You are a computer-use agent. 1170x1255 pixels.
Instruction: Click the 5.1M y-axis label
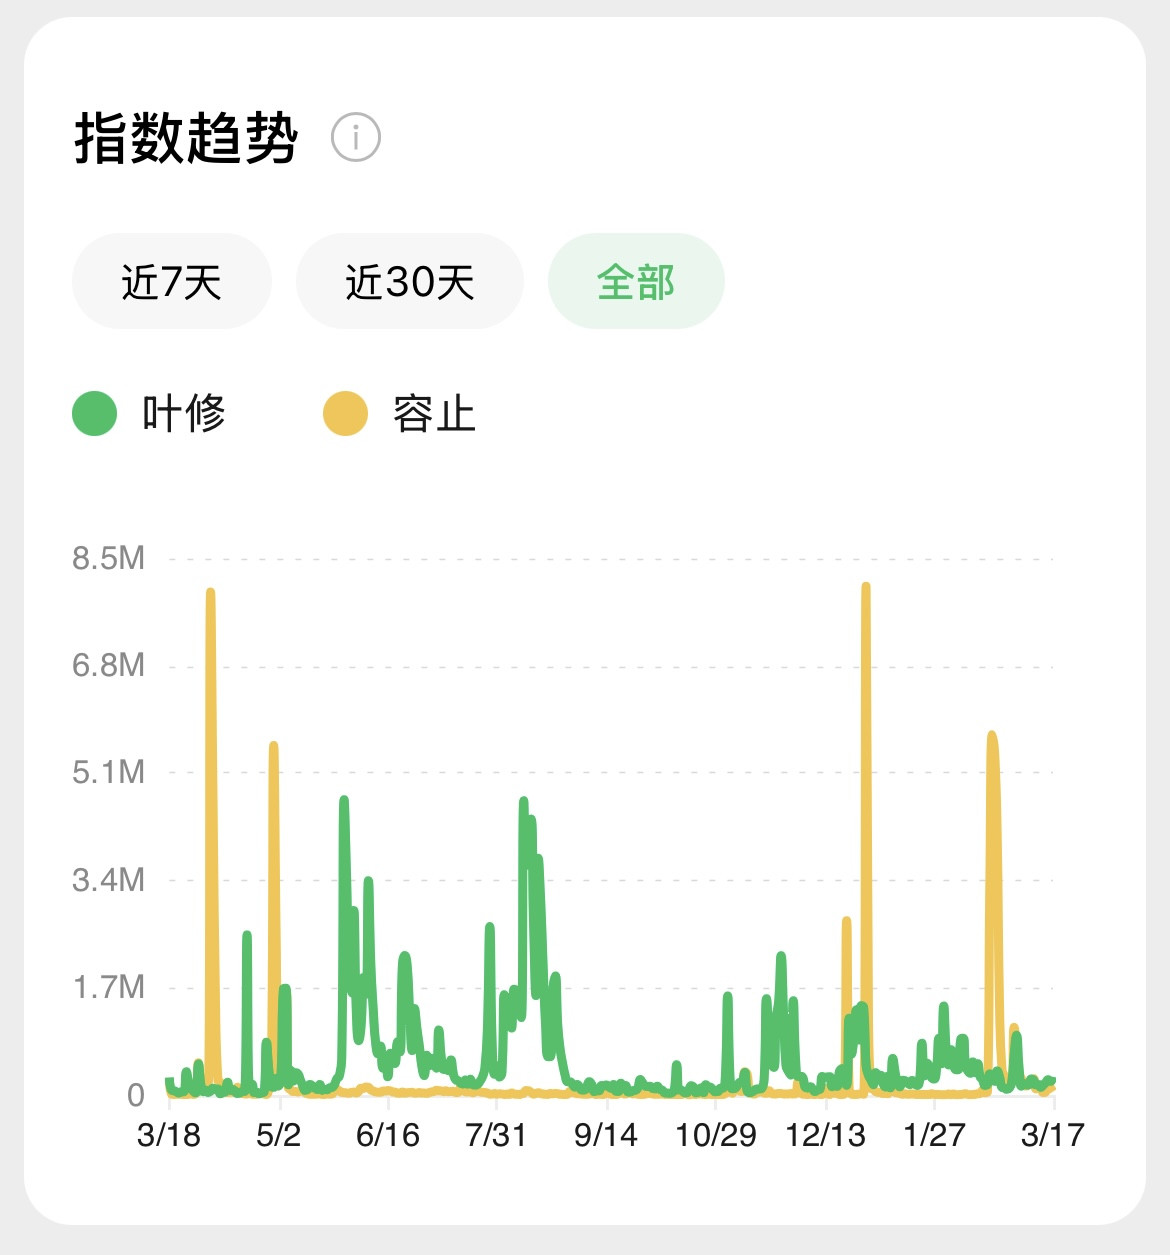tap(108, 772)
